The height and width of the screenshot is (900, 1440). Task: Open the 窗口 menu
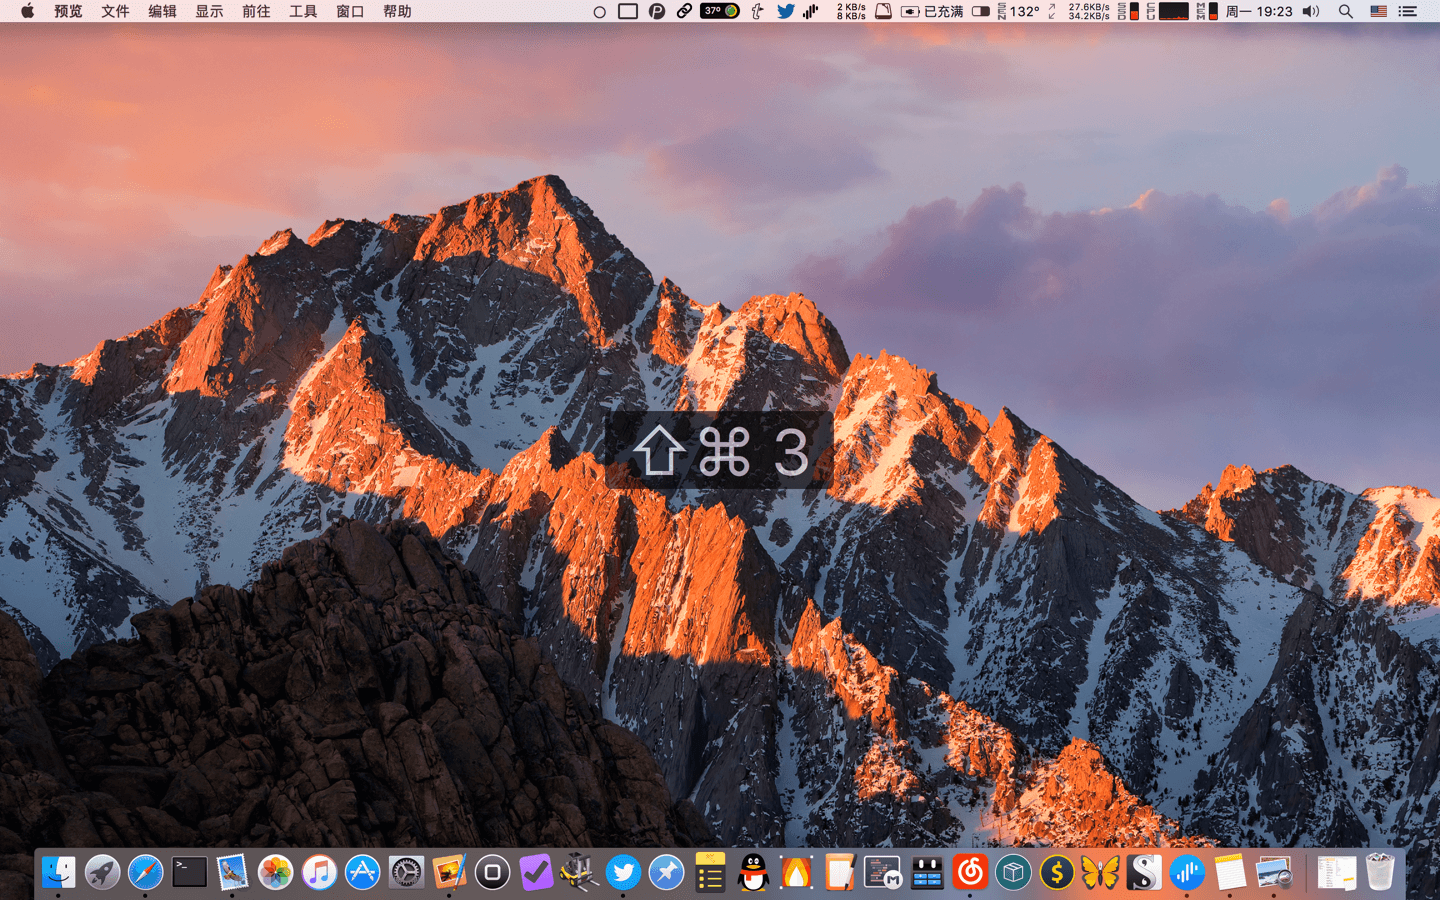tap(350, 11)
